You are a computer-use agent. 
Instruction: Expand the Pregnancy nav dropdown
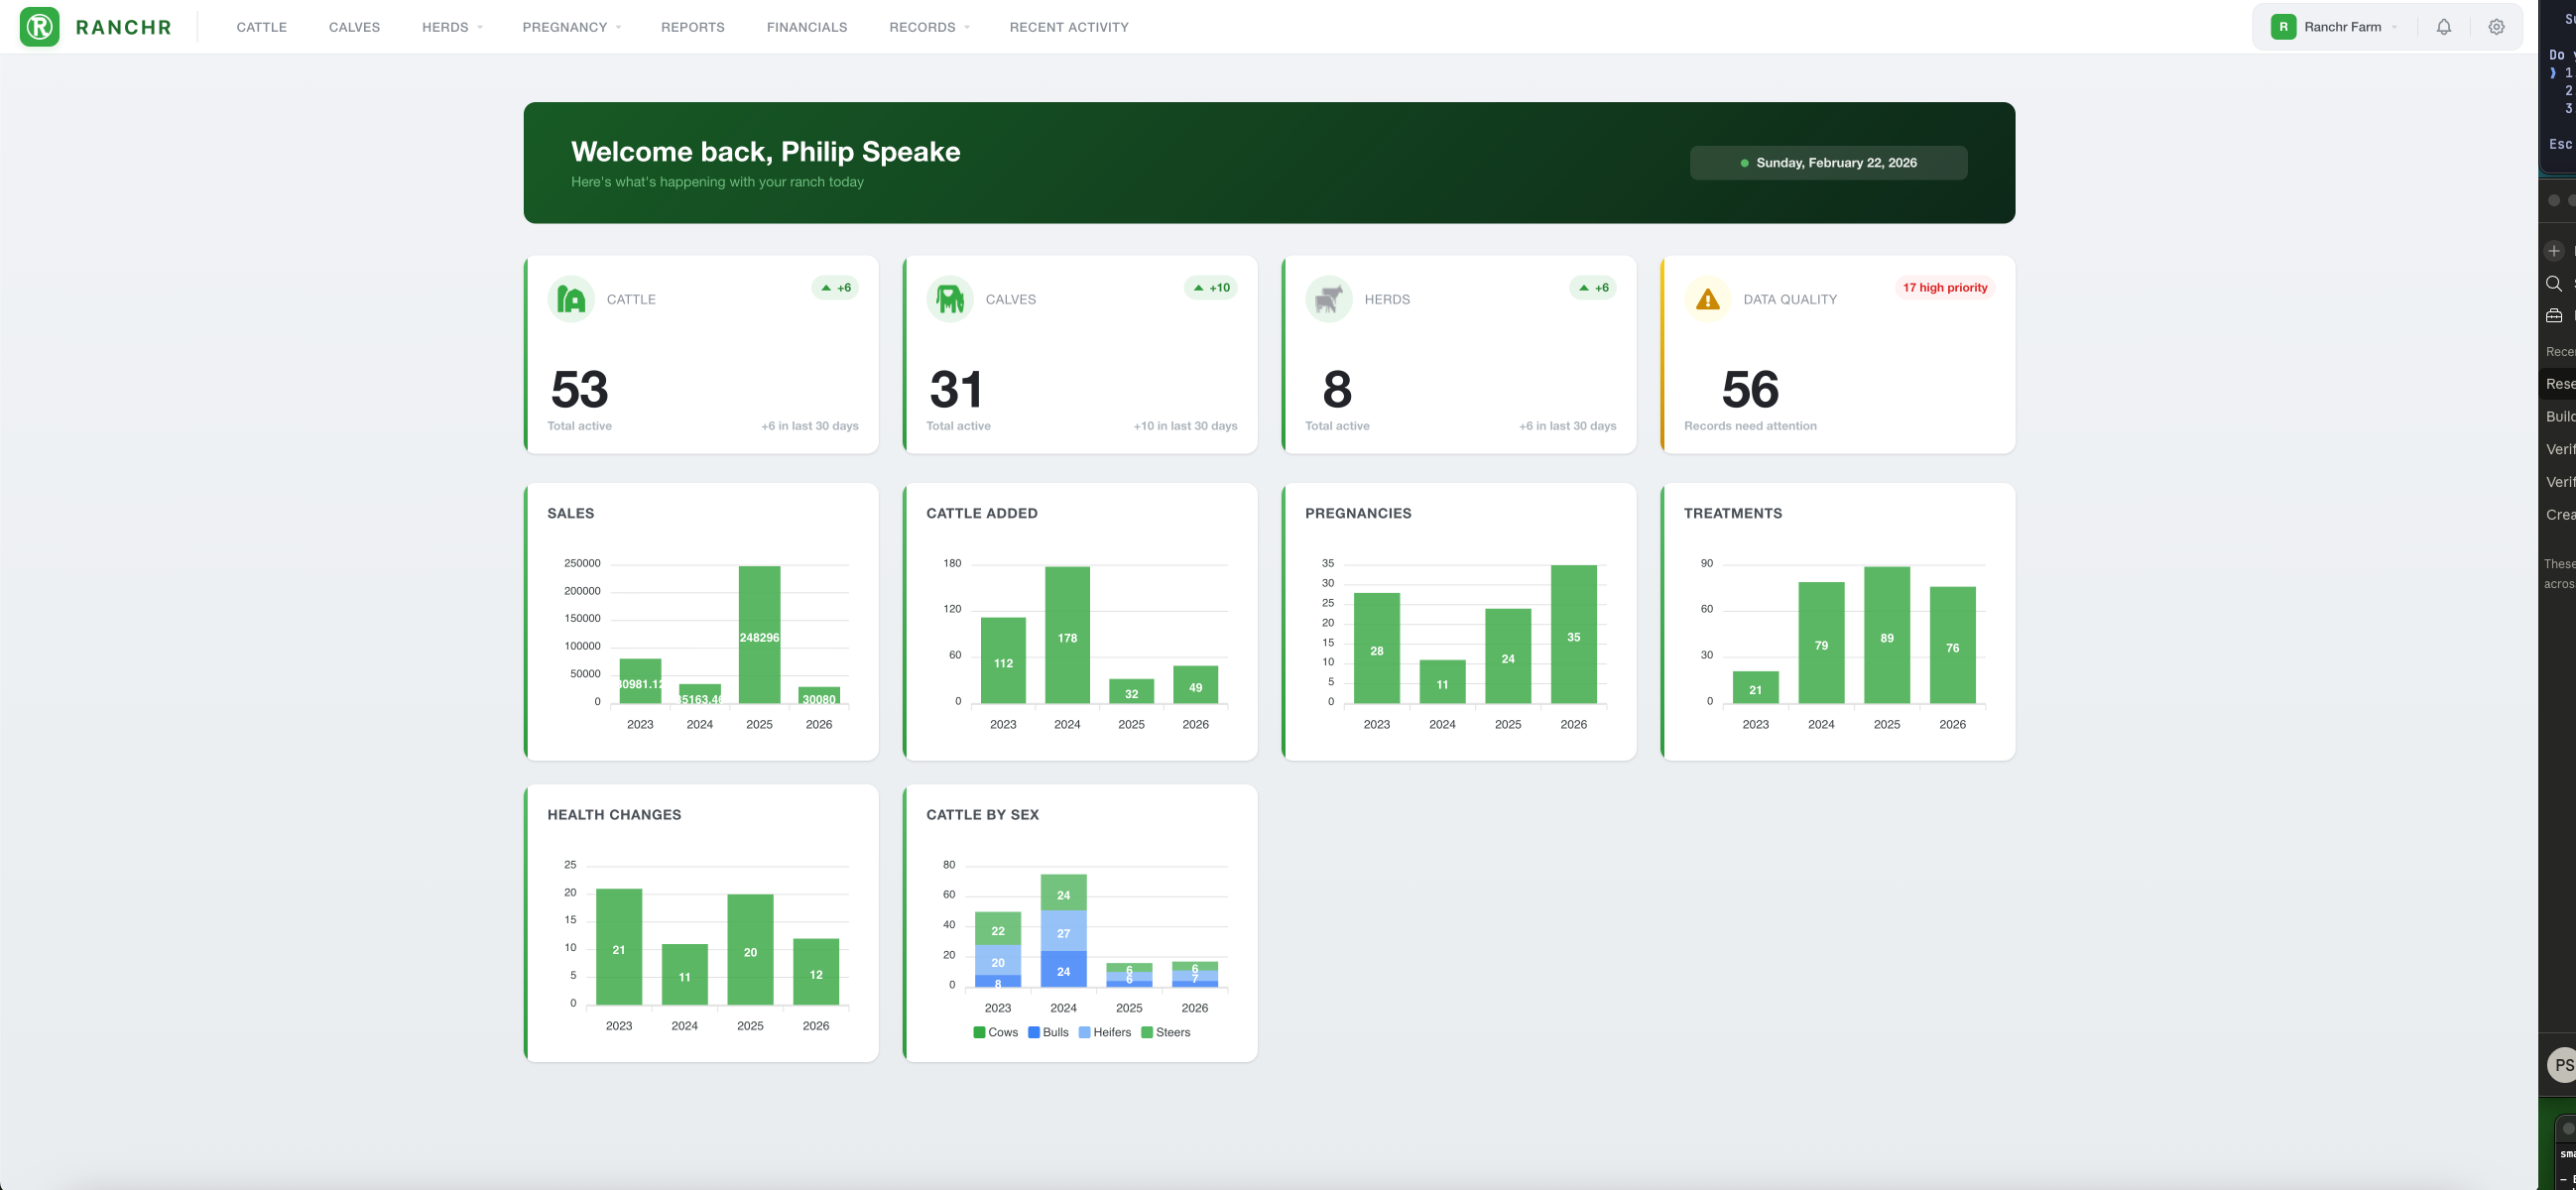(x=571, y=27)
